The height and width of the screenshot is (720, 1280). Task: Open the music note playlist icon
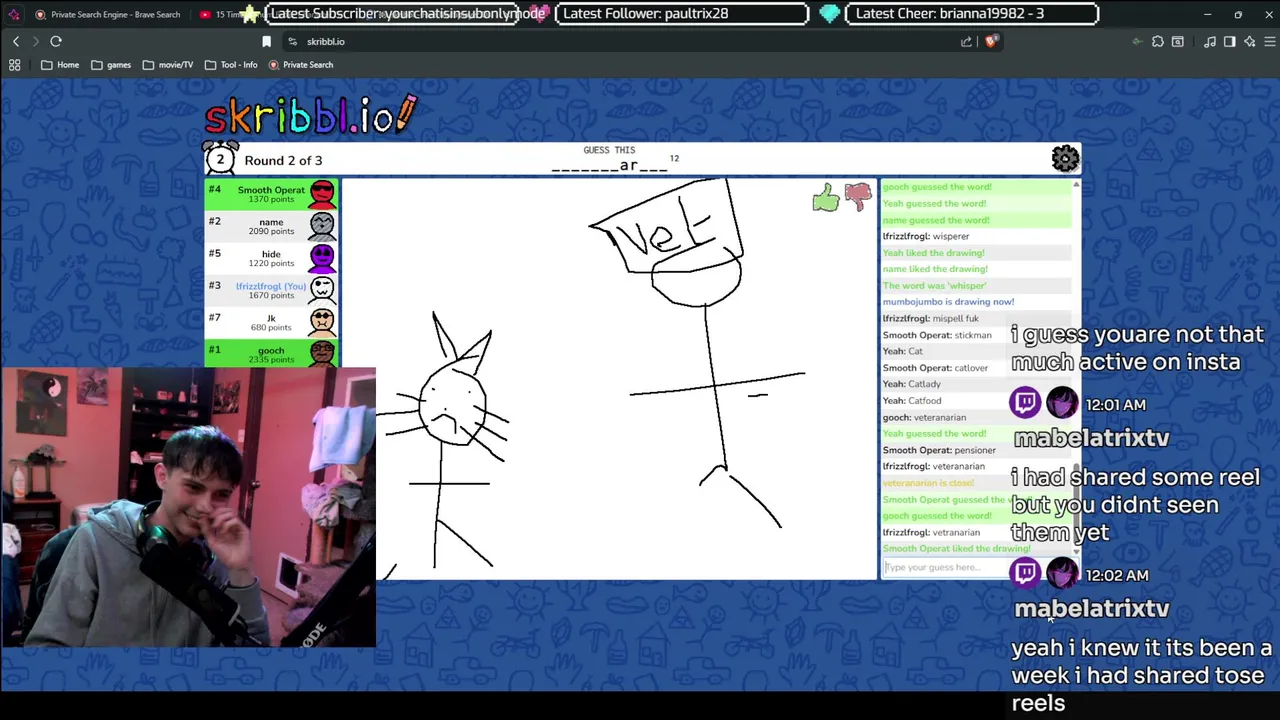pyautogui.click(x=1210, y=41)
